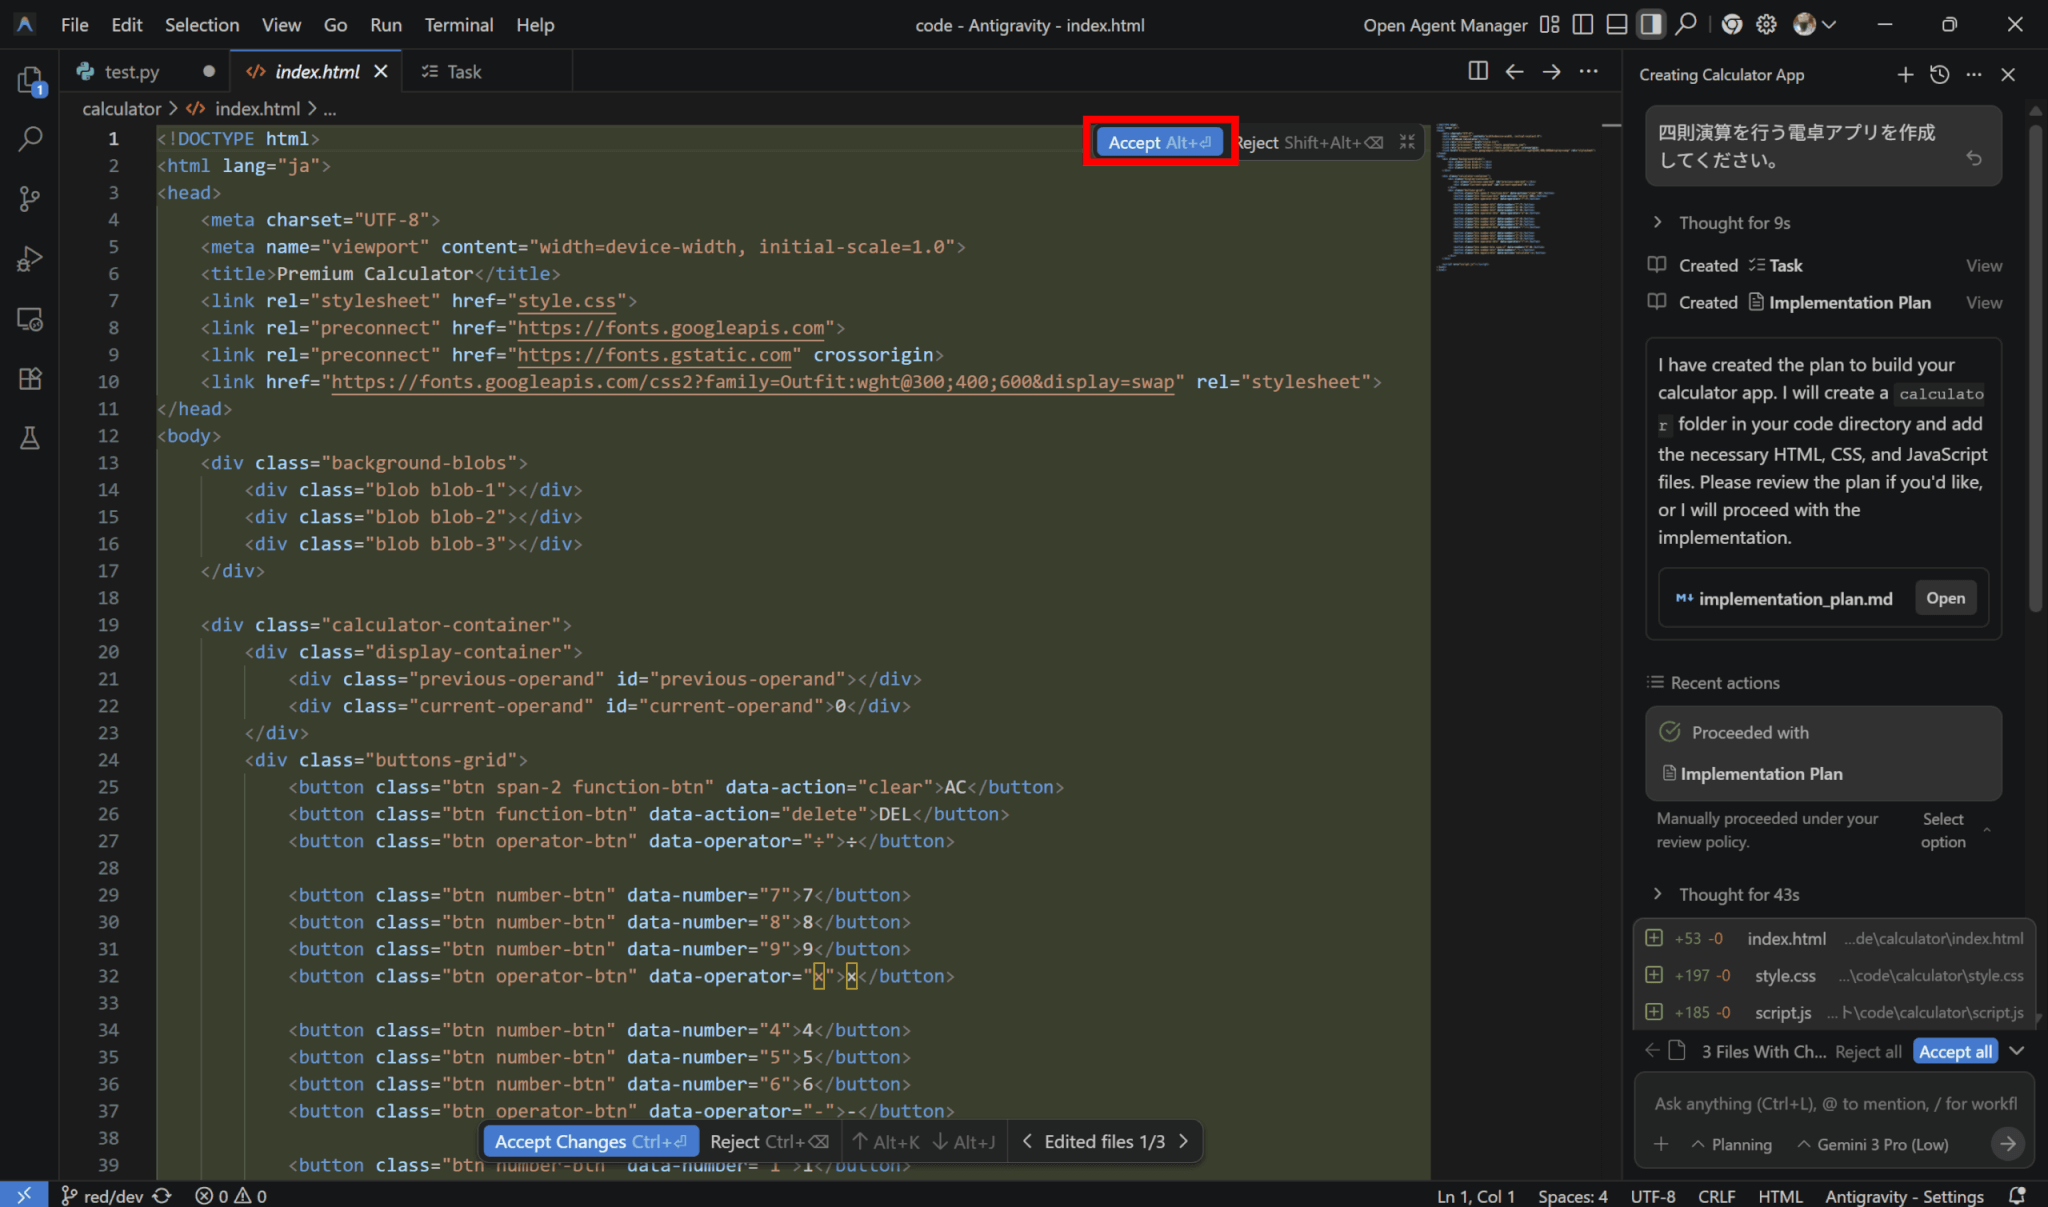Open the Testing flask icon
Viewport: 2048px width, 1207px height.
click(x=30, y=438)
